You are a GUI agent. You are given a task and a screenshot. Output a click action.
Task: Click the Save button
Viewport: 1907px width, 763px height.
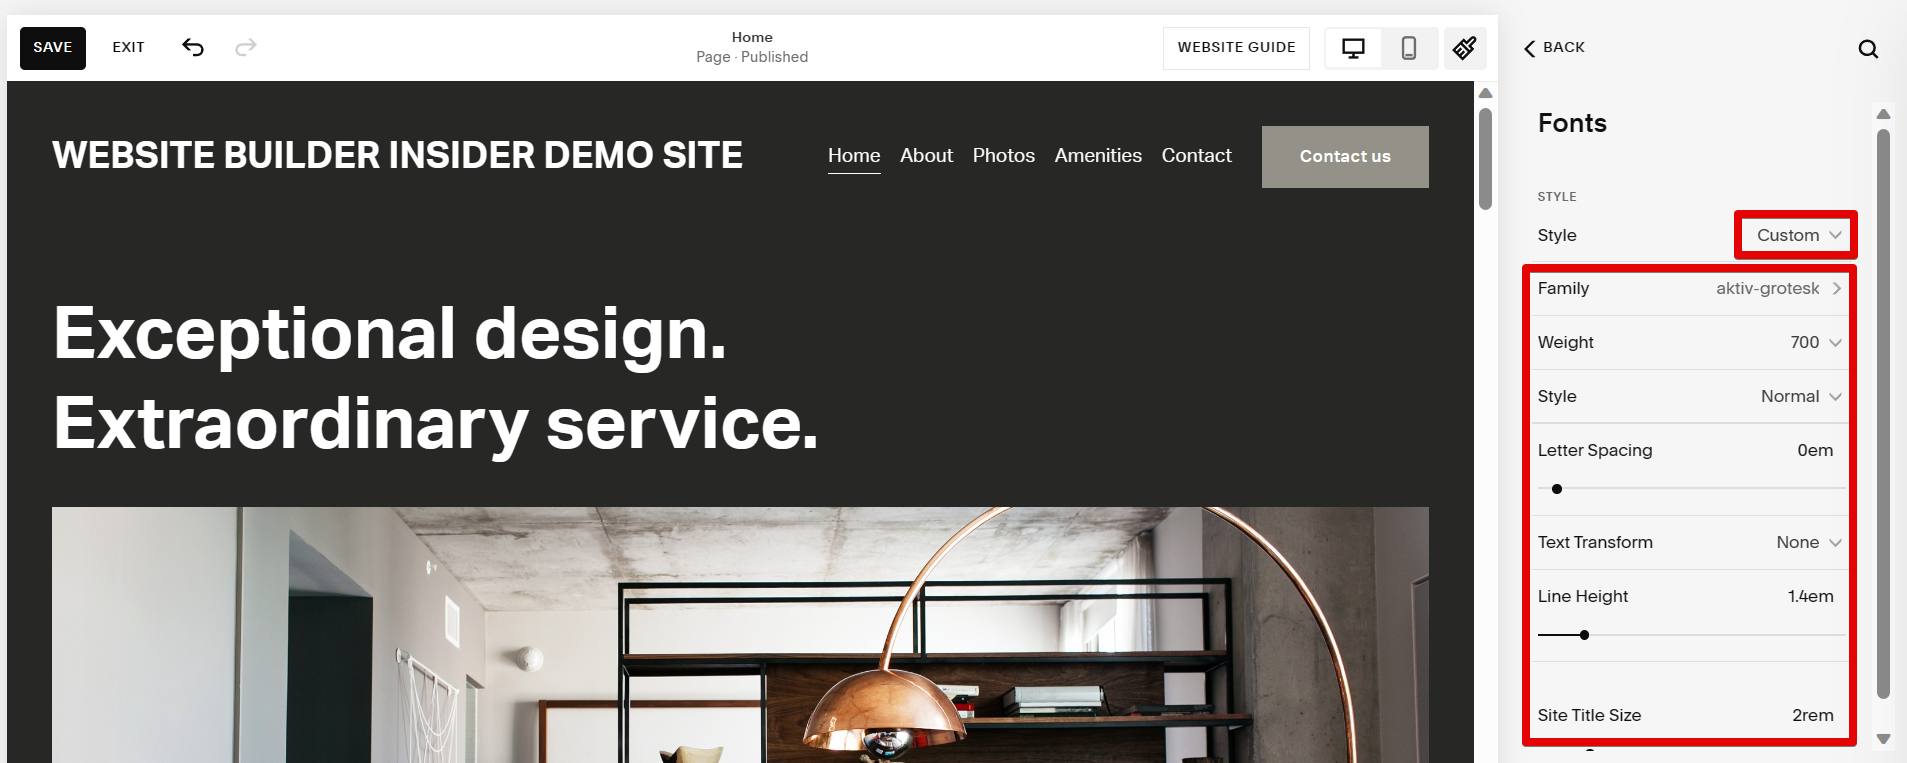(53, 48)
